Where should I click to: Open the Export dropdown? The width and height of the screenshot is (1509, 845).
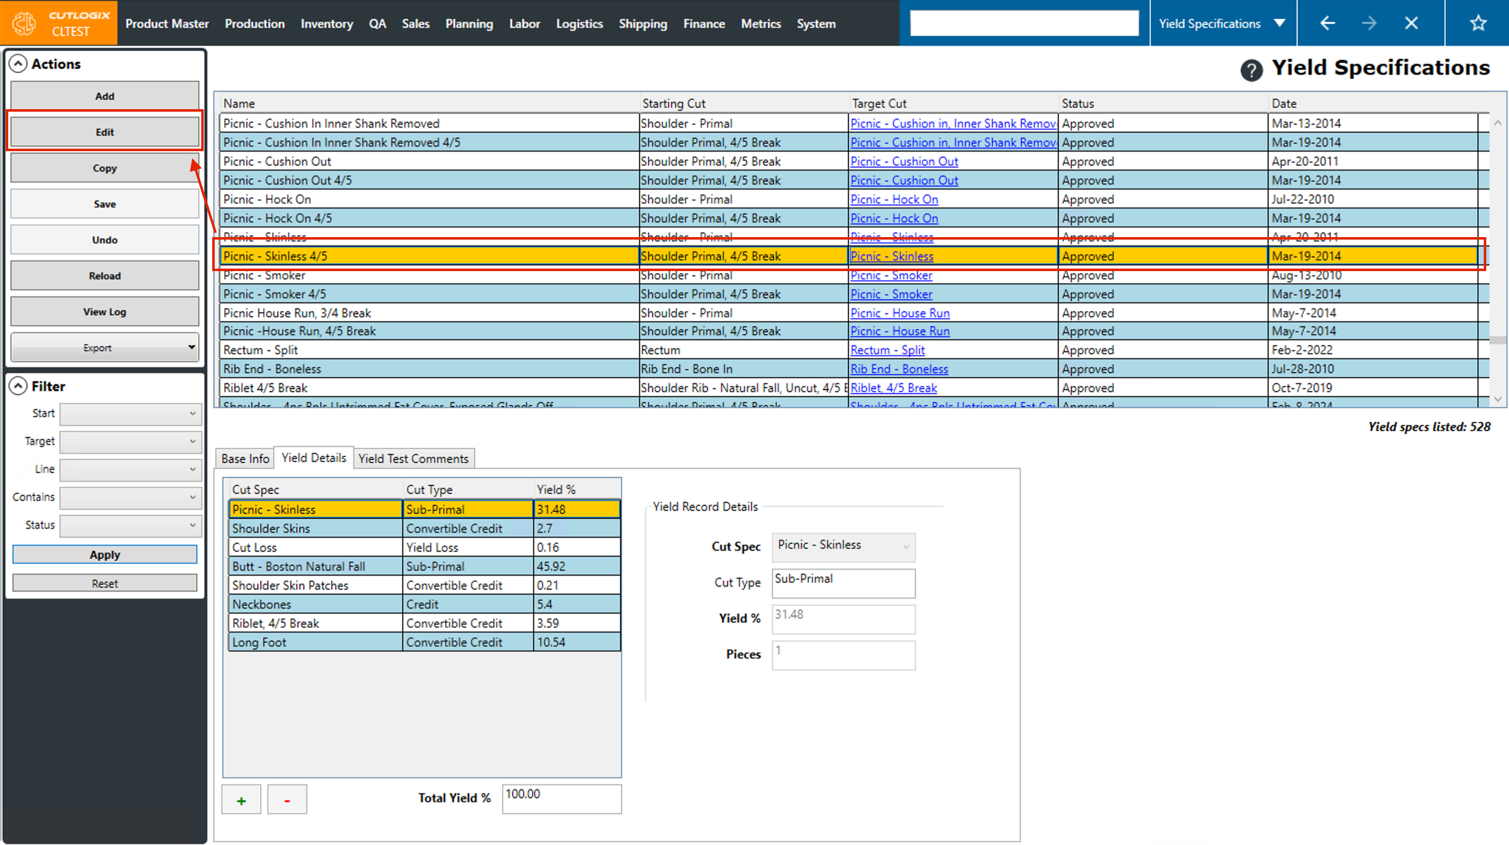pos(105,348)
